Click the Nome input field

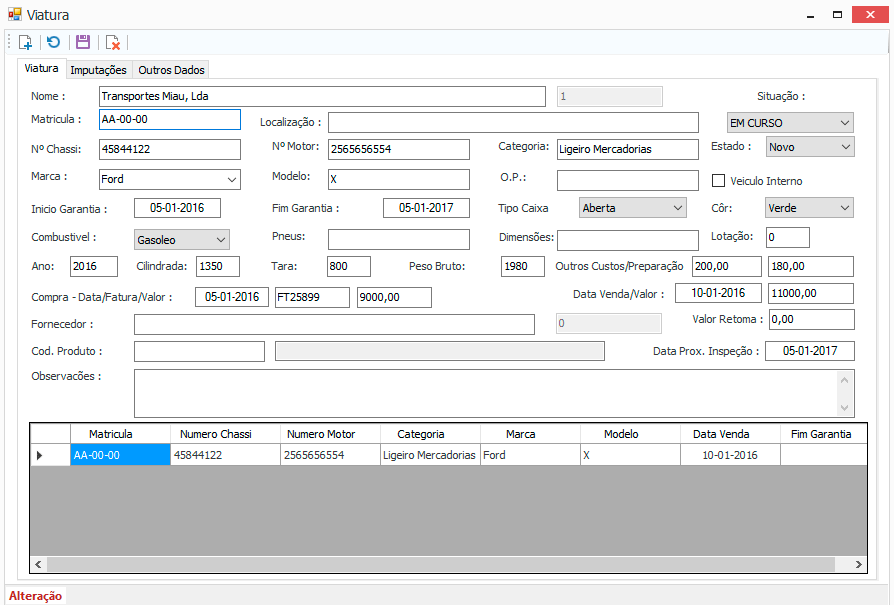pos(322,96)
